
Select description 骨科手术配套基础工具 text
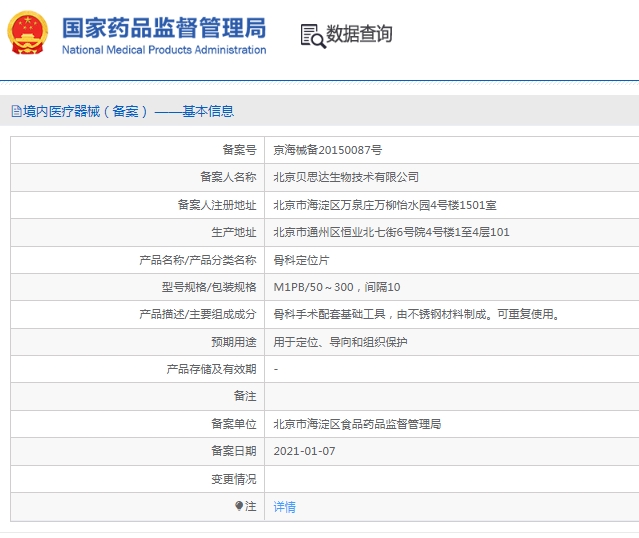click(417, 314)
